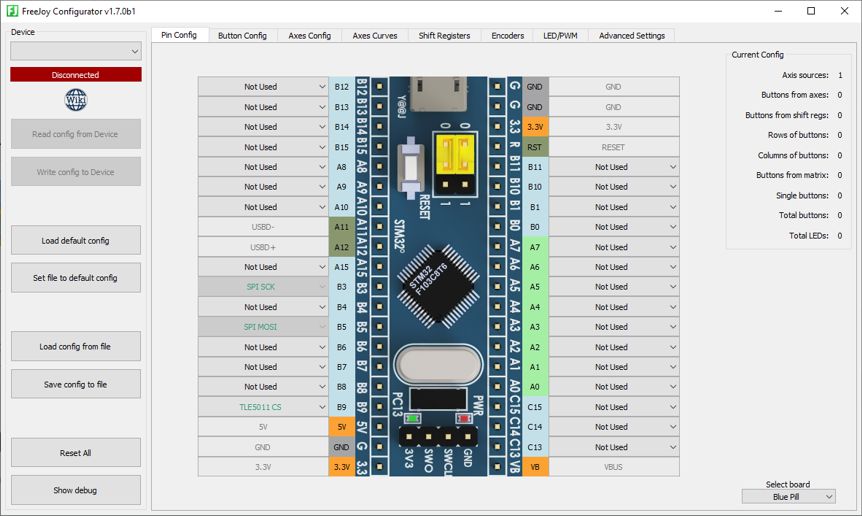
Task: Open pin B10 function dropdown
Action: 614,187
